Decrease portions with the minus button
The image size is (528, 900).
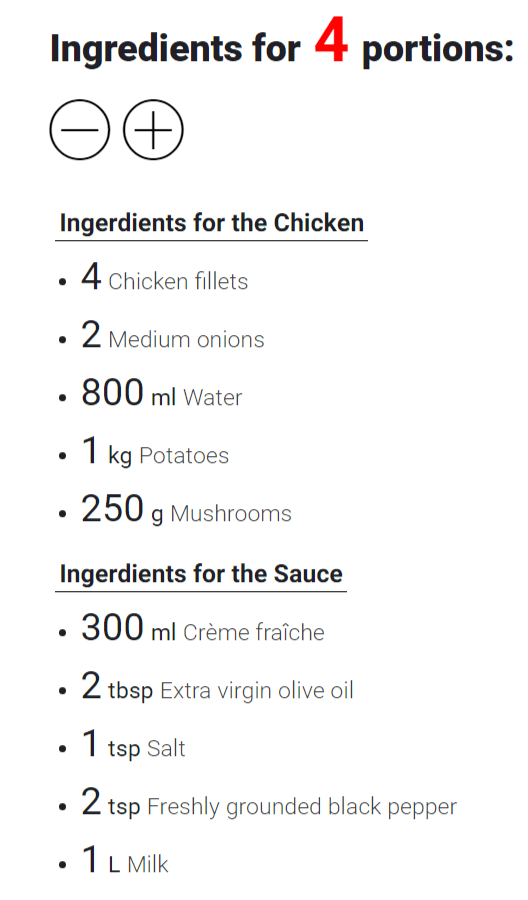tap(80, 130)
